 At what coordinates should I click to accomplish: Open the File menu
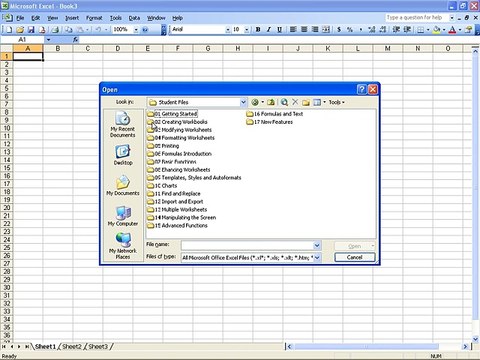20,18
